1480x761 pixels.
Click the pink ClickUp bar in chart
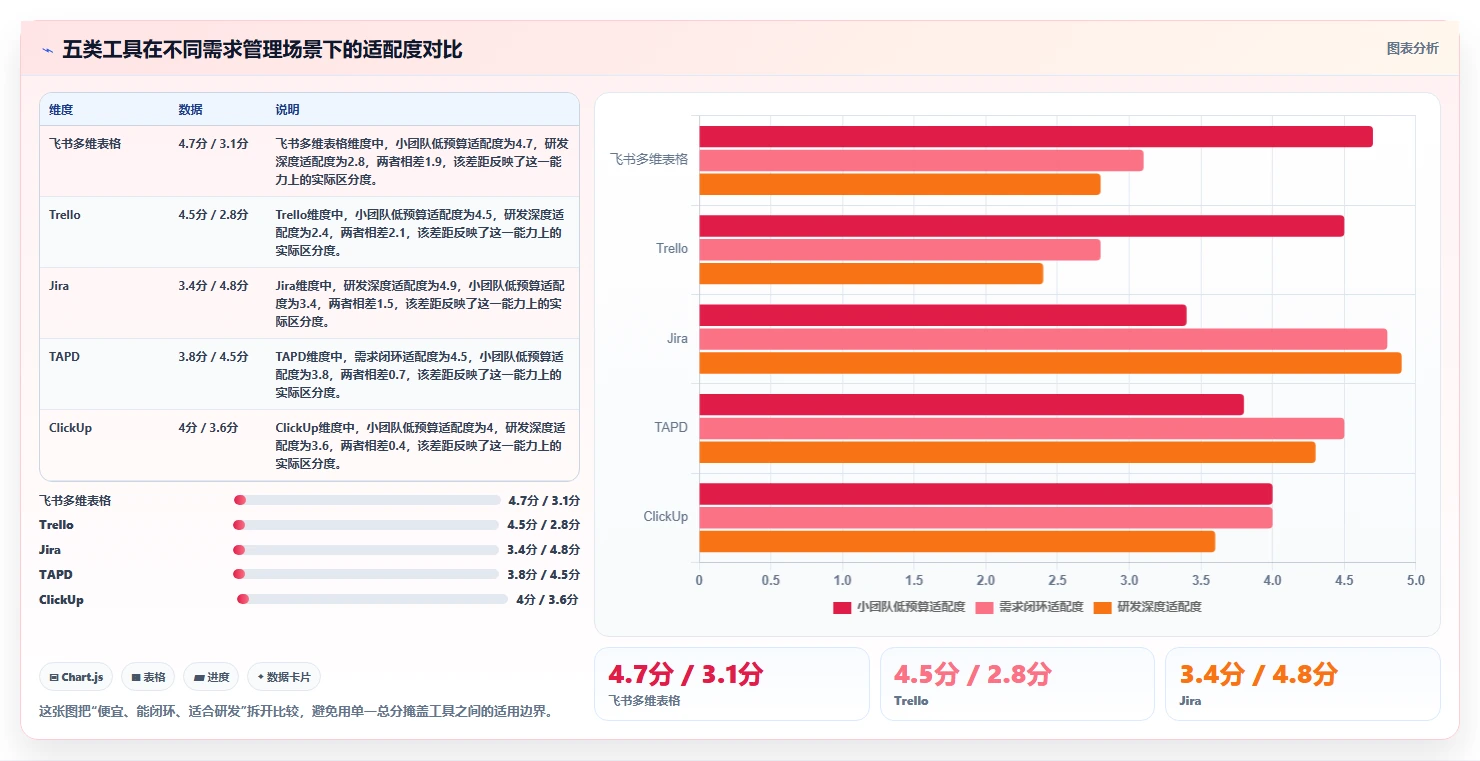click(985, 517)
